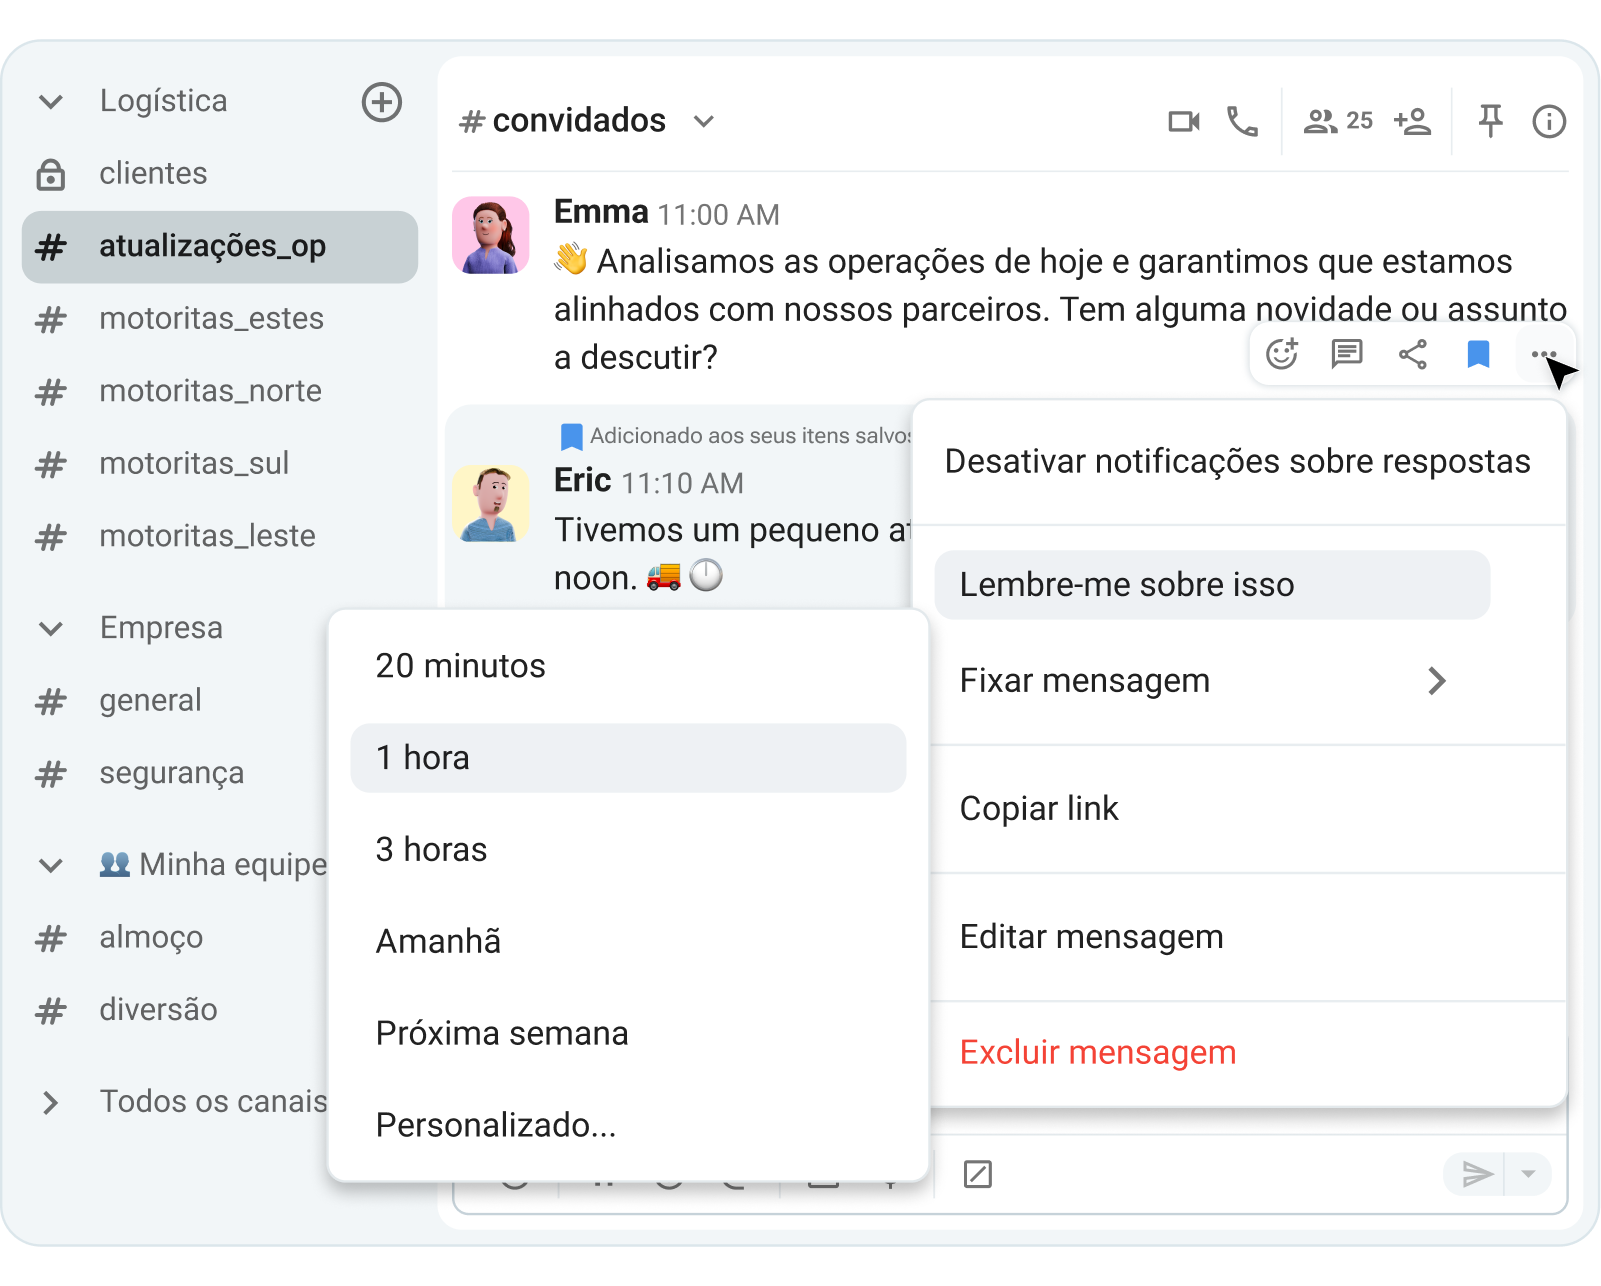Image resolution: width=1601 pixels, height=1286 pixels.
Task: Share Emma's message
Action: tap(1413, 354)
